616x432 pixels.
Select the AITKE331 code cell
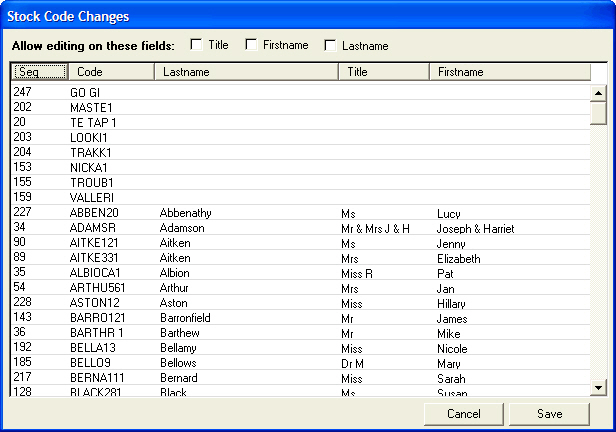click(94, 258)
